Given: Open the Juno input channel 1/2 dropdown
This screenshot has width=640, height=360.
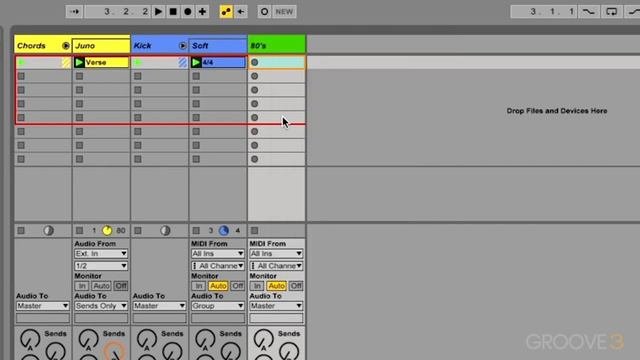Looking at the screenshot, I should (101, 266).
